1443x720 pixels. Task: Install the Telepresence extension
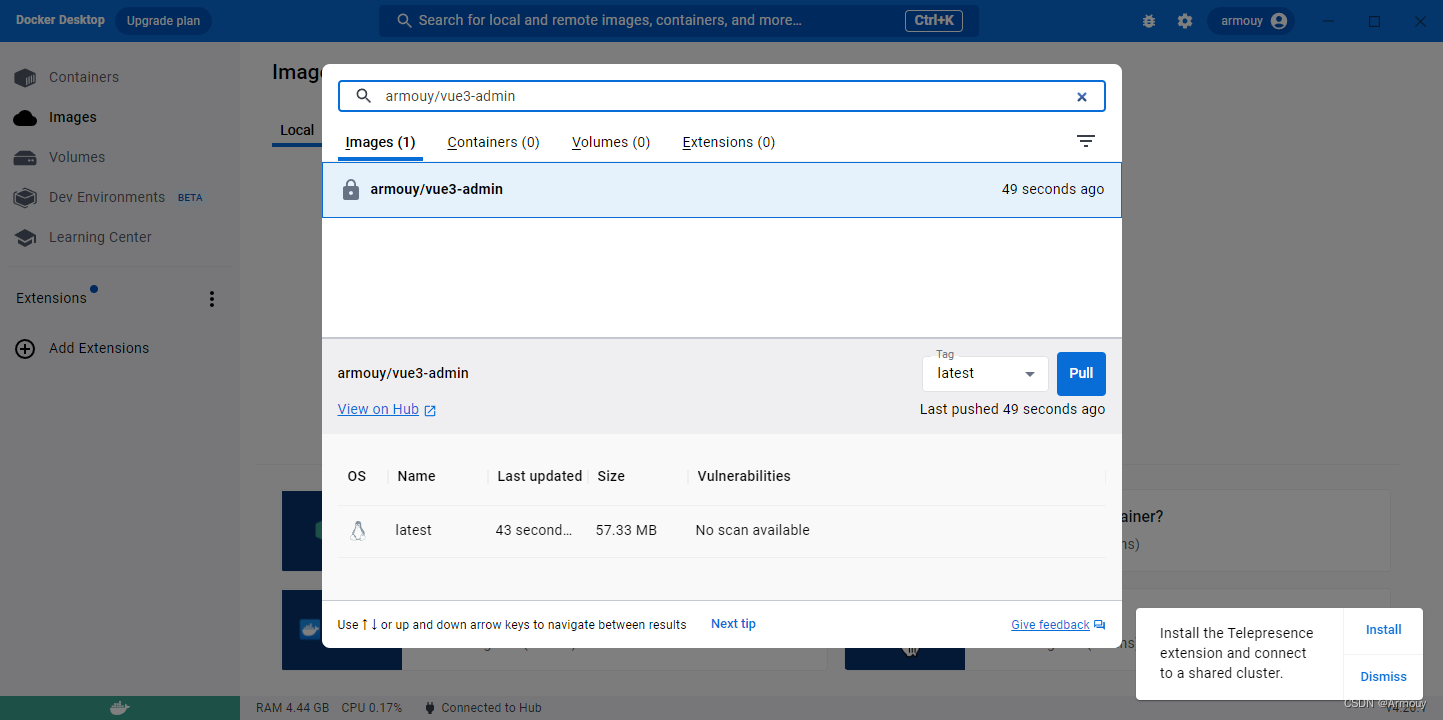(x=1383, y=630)
